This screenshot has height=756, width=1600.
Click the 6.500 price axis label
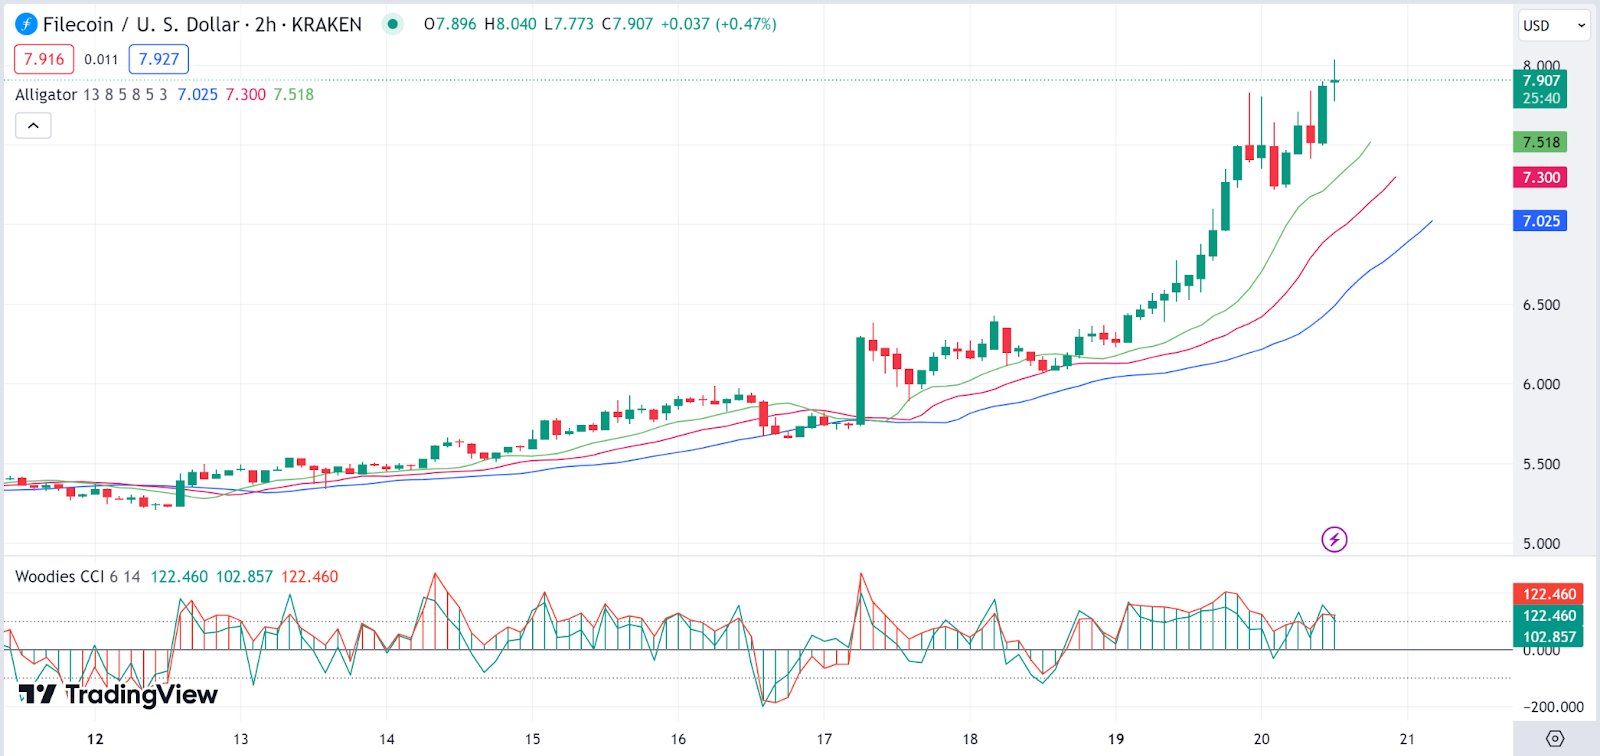click(1541, 305)
